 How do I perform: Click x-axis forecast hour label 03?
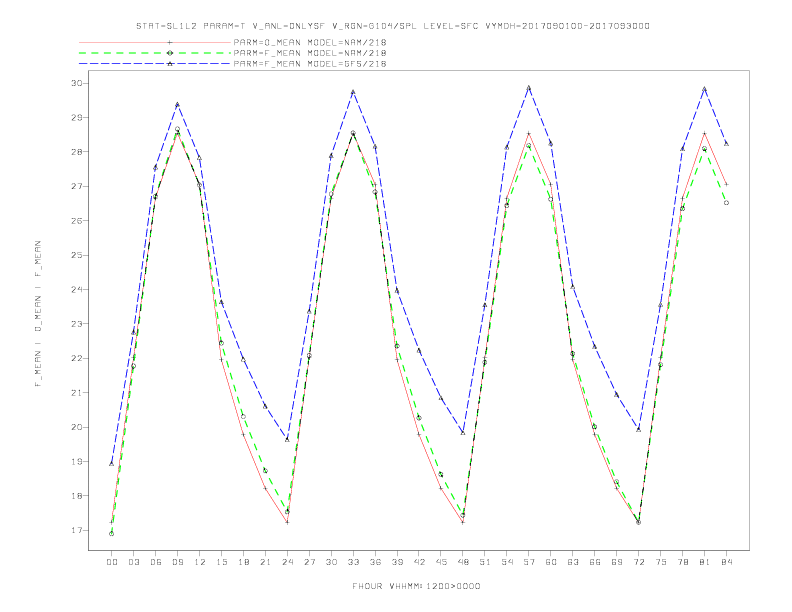(x=133, y=562)
